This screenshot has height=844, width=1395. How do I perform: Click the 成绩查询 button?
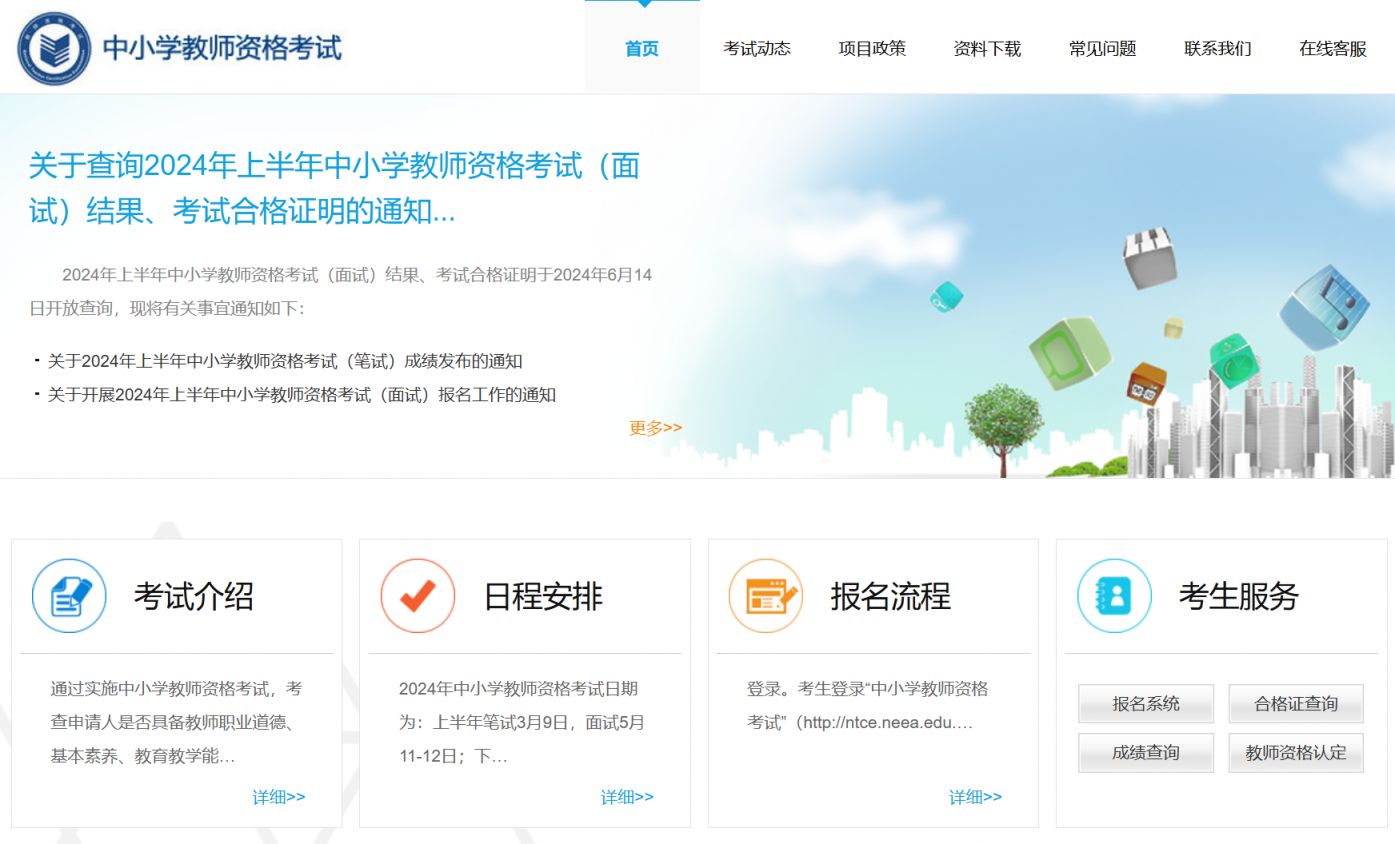(x=1146, y=753)
